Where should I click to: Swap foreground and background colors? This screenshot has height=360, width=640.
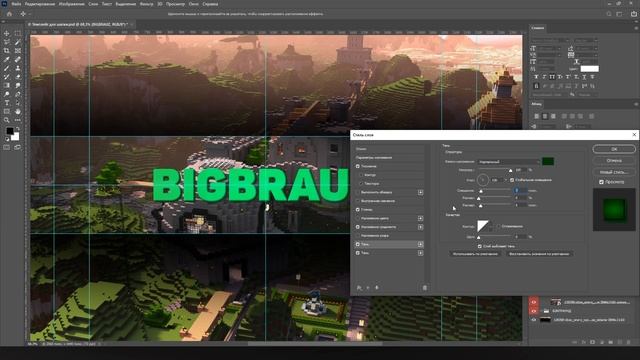click(18, 129)
